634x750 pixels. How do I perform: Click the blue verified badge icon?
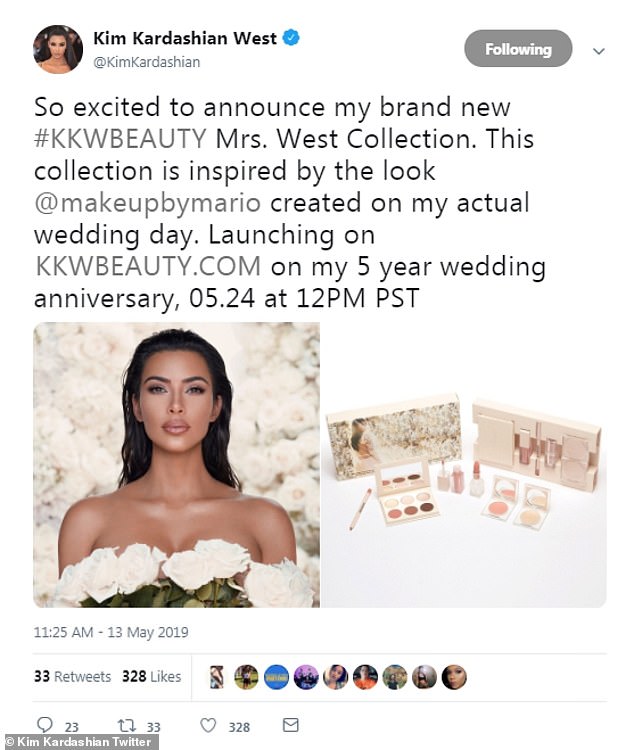(292, 38)
